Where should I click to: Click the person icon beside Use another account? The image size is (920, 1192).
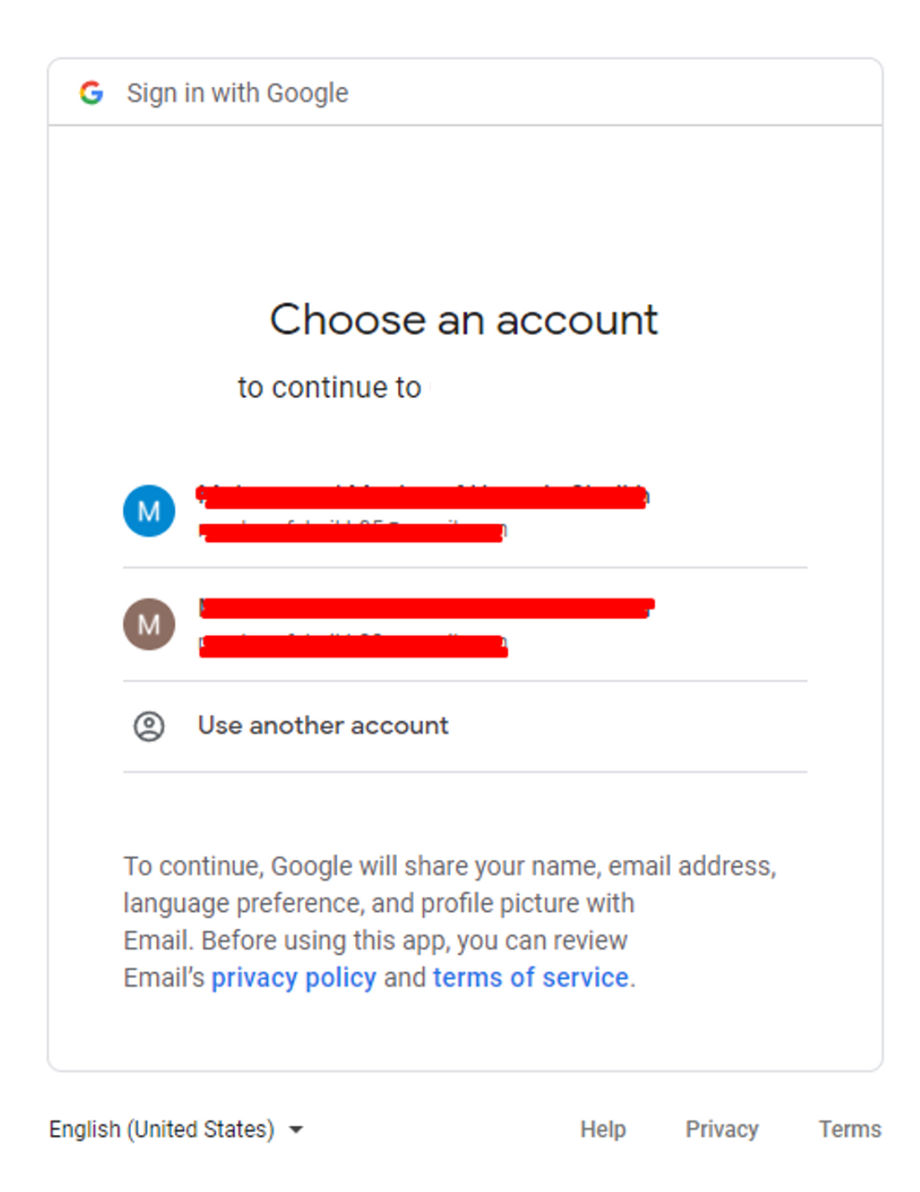pyautogui.click(x=149, y=726)
